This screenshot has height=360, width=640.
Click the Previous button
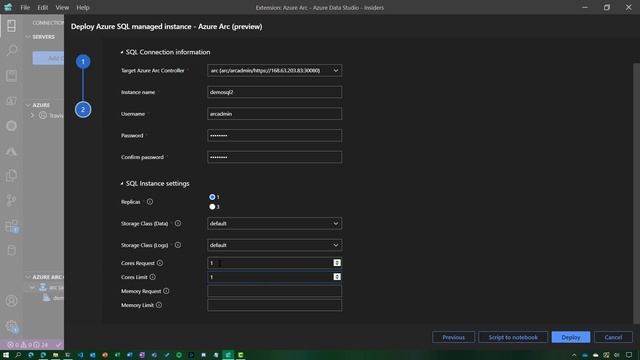coord(453,337)
